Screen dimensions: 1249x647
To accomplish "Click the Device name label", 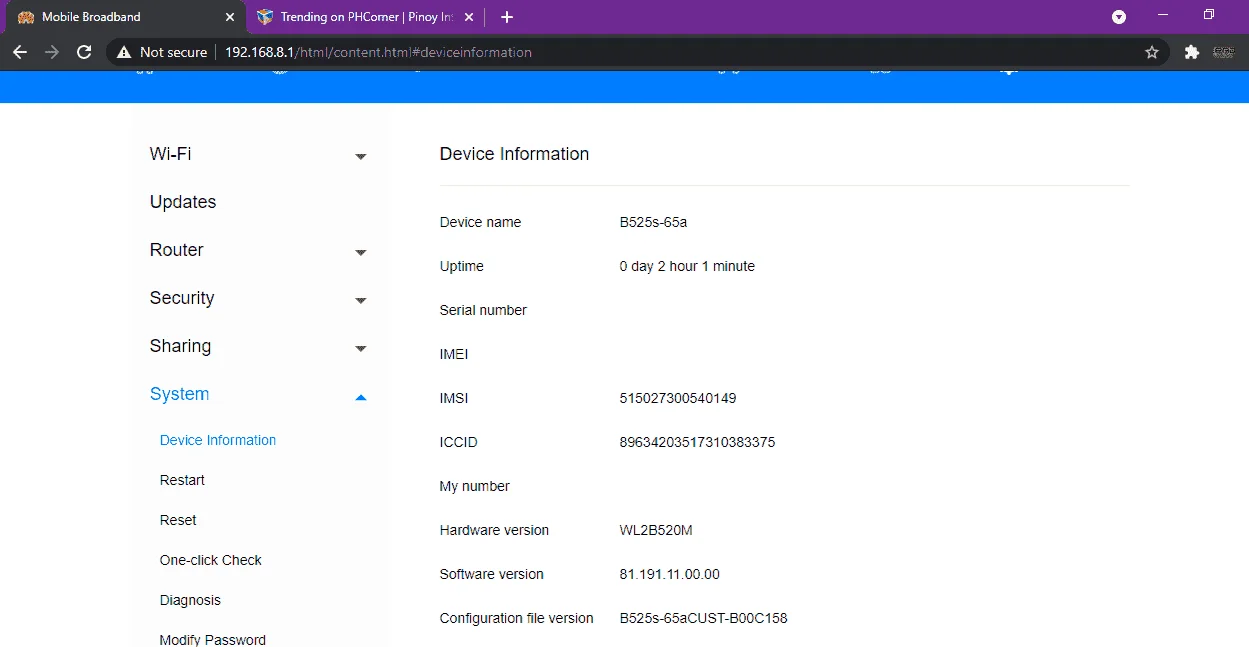I will point(480,222).
